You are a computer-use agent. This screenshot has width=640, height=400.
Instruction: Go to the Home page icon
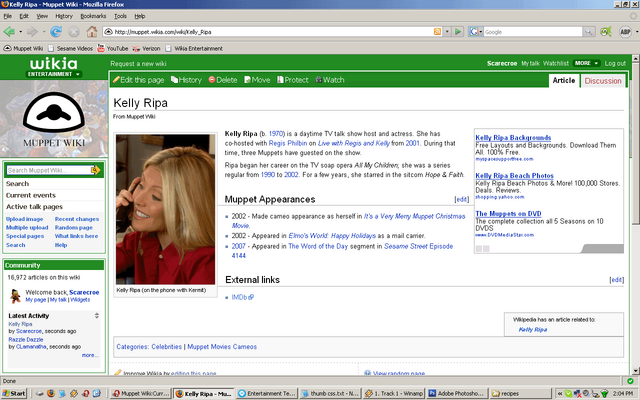click(92, 31)
